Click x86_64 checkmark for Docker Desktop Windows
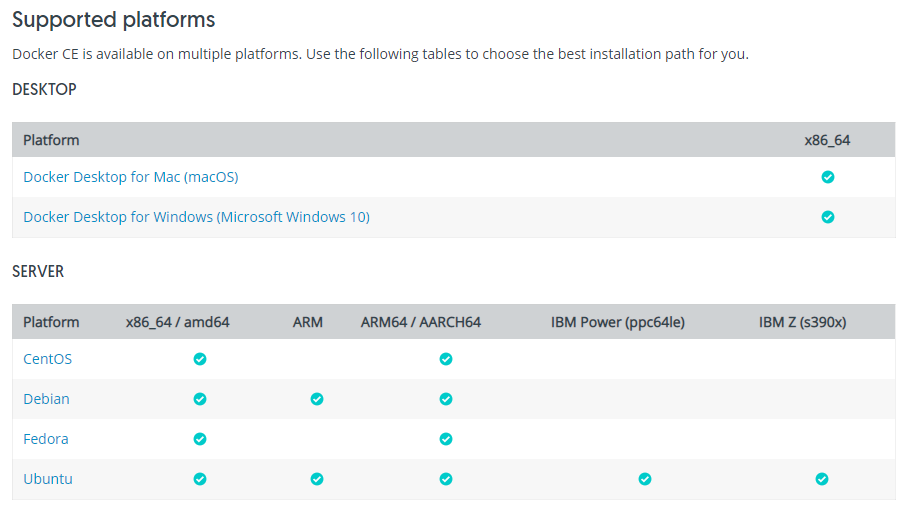Screen dimensions: 921x513 pyautogui.click(x=828, y=217)
